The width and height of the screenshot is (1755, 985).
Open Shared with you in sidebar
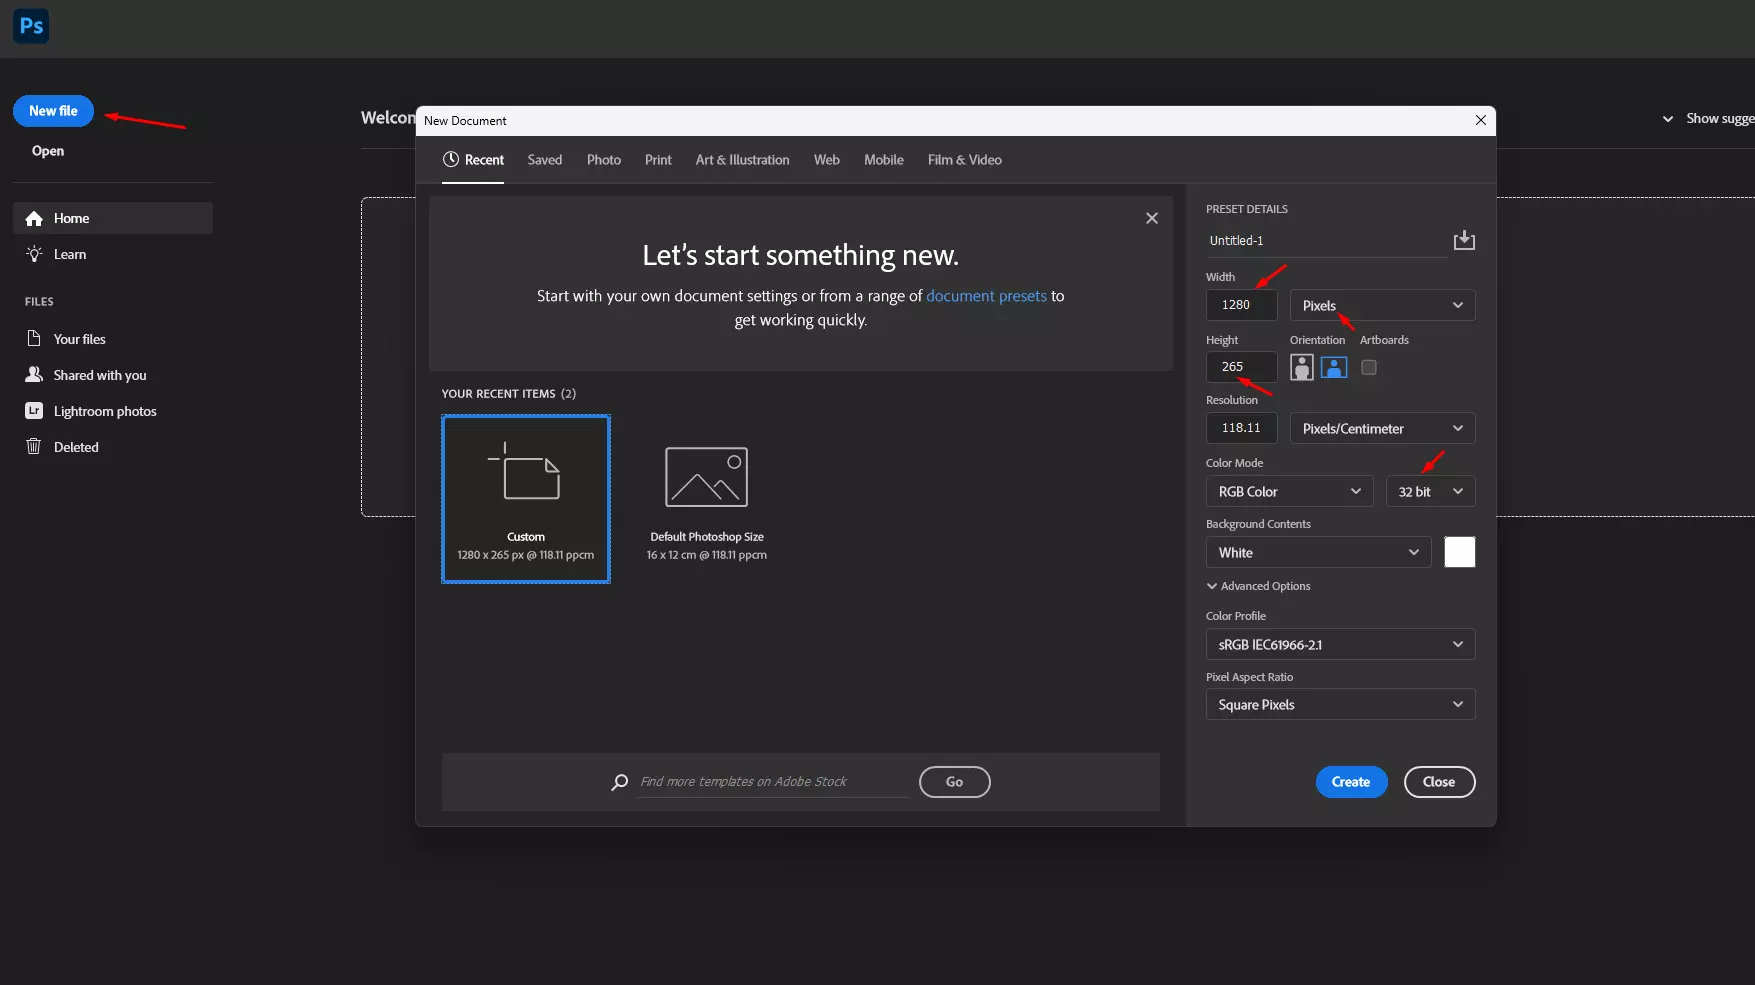[x=113, y=375]
